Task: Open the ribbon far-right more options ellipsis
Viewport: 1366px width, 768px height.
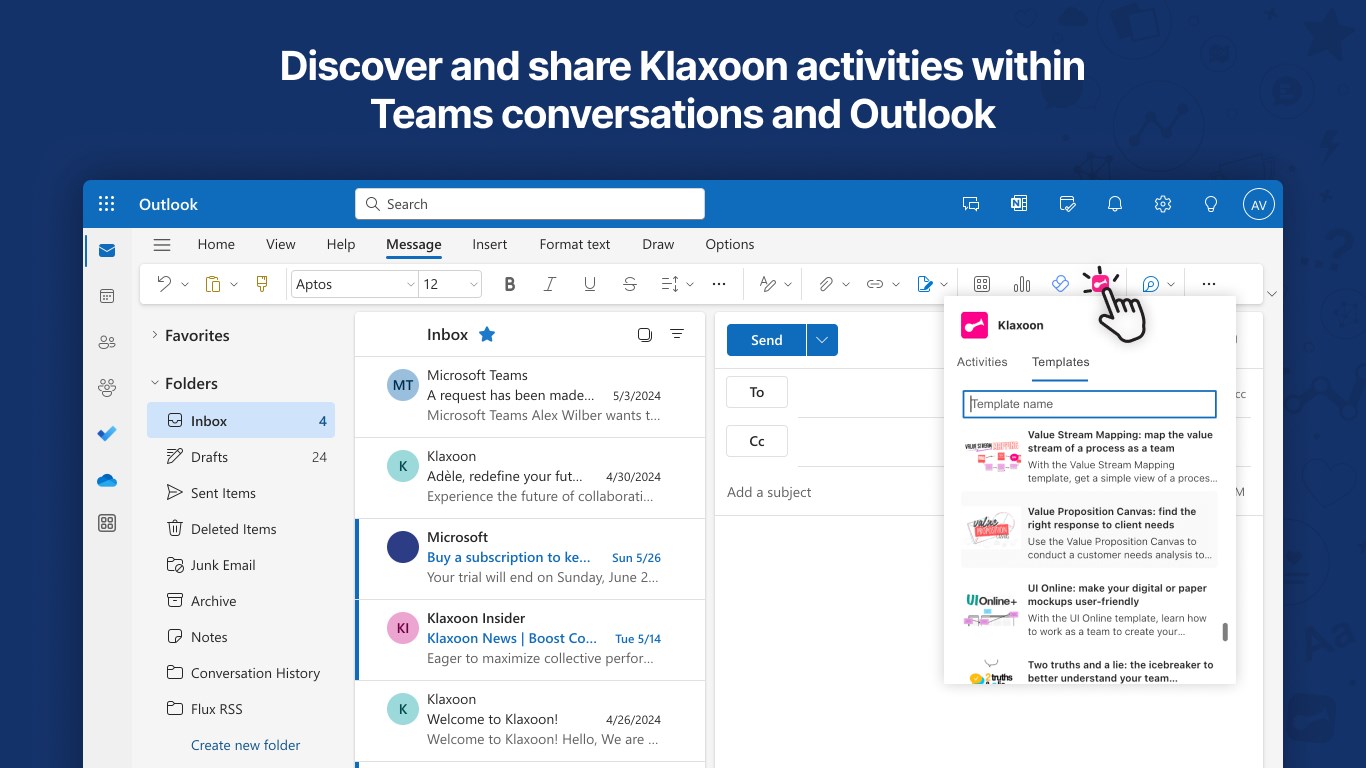Action: (x=1209, y=284)
